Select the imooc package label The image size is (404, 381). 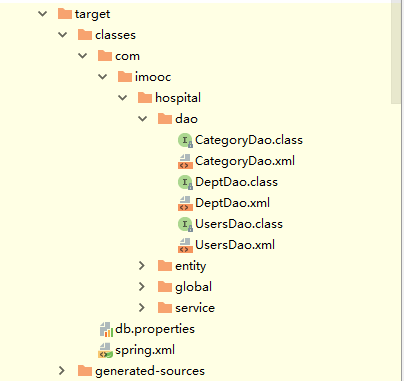pyautogui.click(x=153, y=77)
